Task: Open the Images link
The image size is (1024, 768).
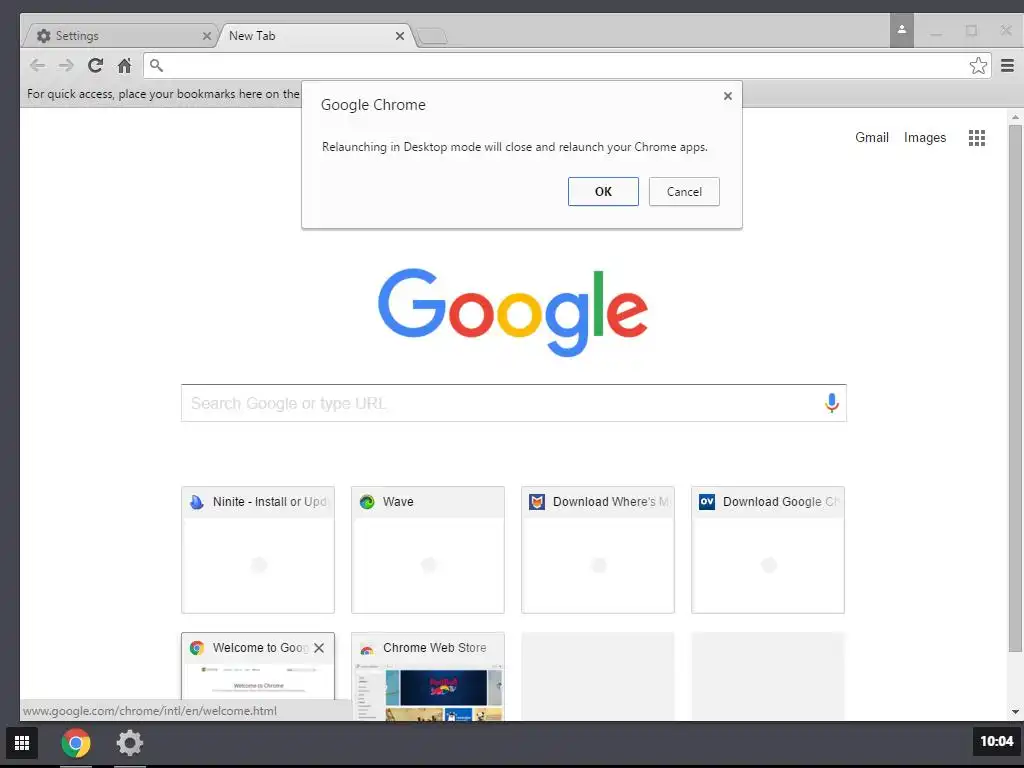Action: [x=925, y=137]
